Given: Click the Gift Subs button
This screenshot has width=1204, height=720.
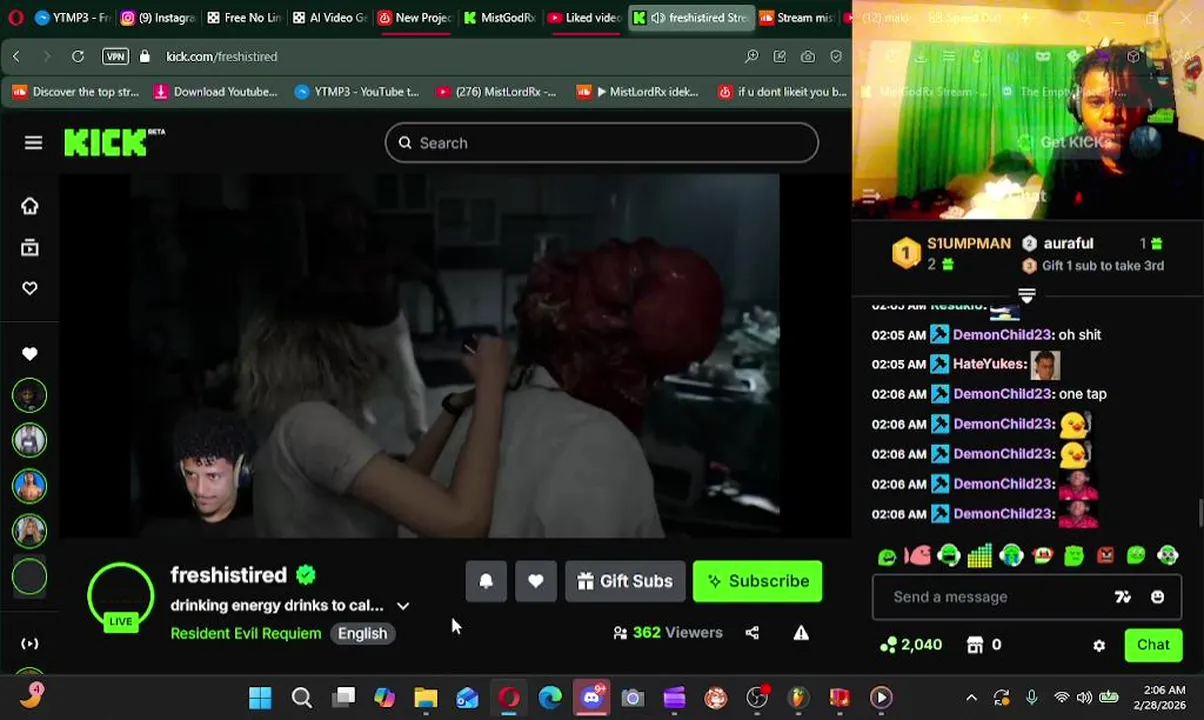Looking at the screenshot, I should point(625,581).
